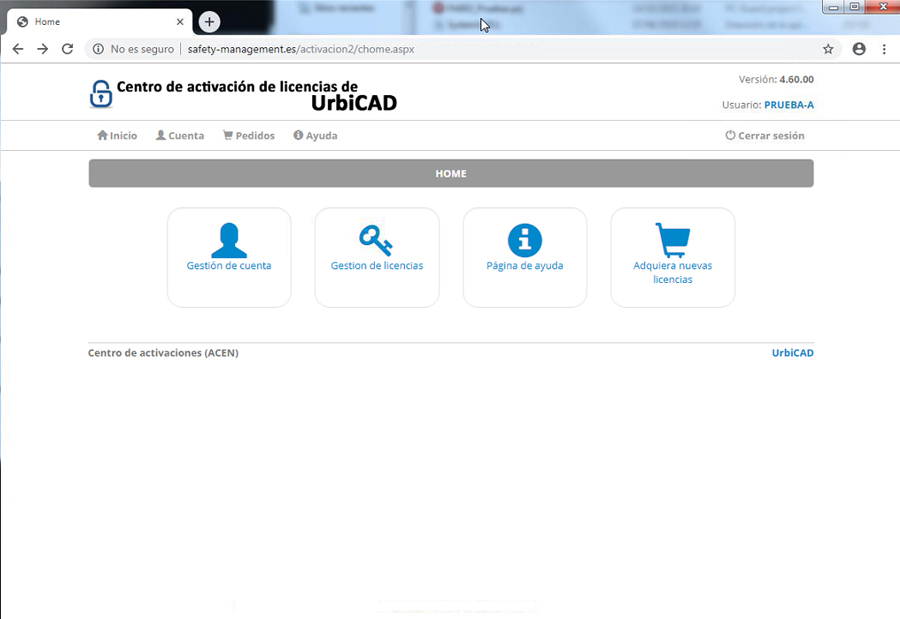This screenshot has height=619, width=900.
Task: Click the key icon for Gestion de licencias
Action: click(x=377, y=240)
